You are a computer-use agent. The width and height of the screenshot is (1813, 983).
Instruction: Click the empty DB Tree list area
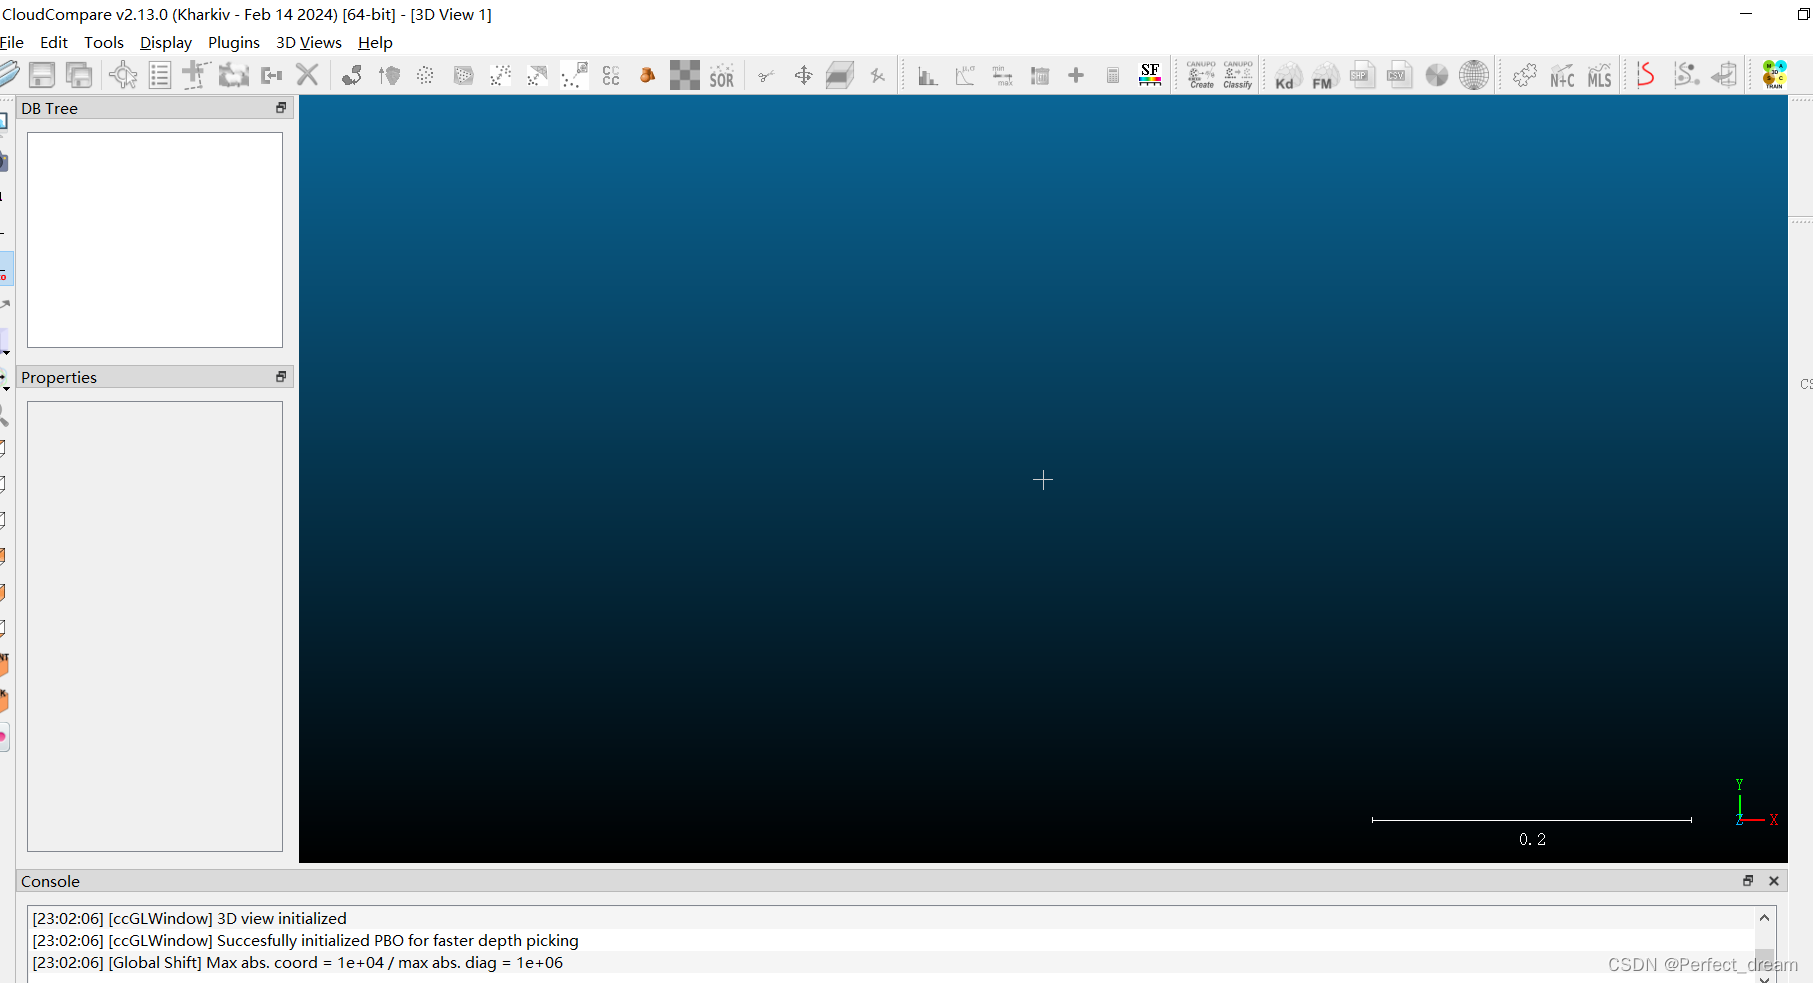click(155, 240)
